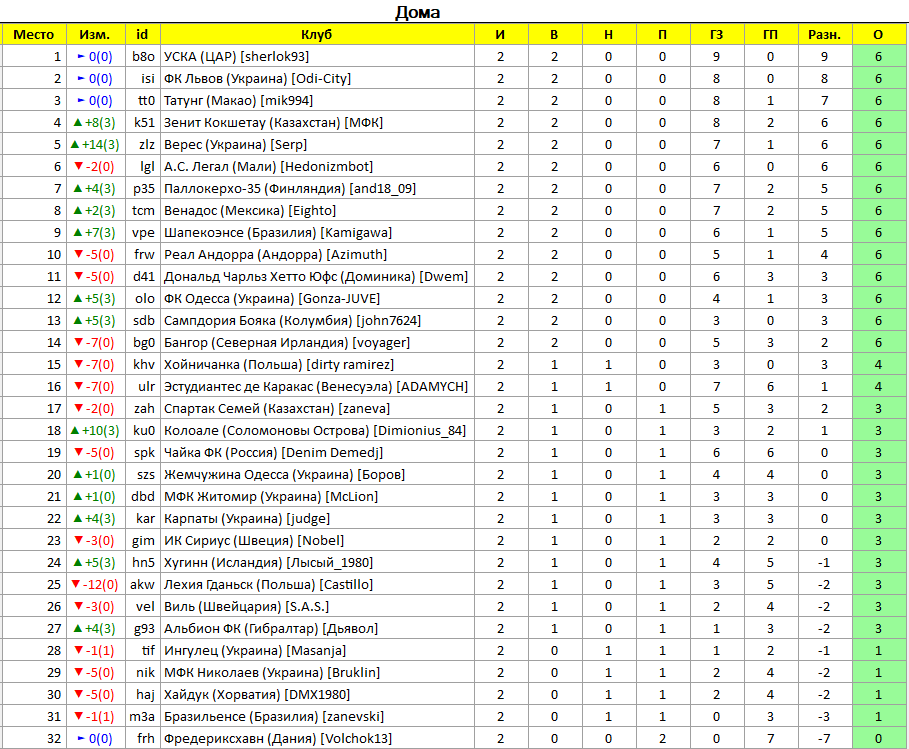This screenshot has width=909, height=749.
Task: Select club 'Хойничанка (Польша) [dirty ramirez]'
Action: click(279, 365)
